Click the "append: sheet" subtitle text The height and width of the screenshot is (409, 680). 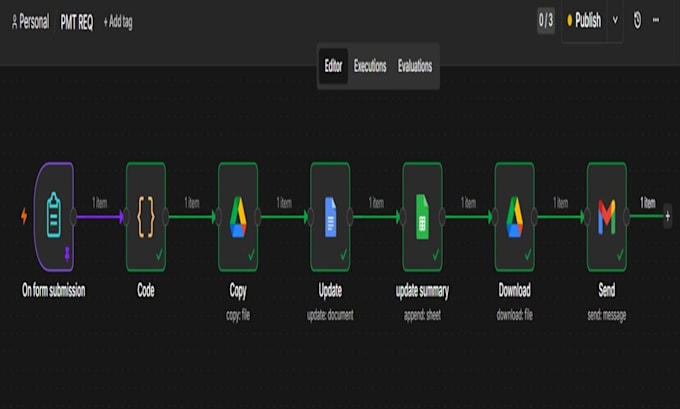tap(422, 315)
